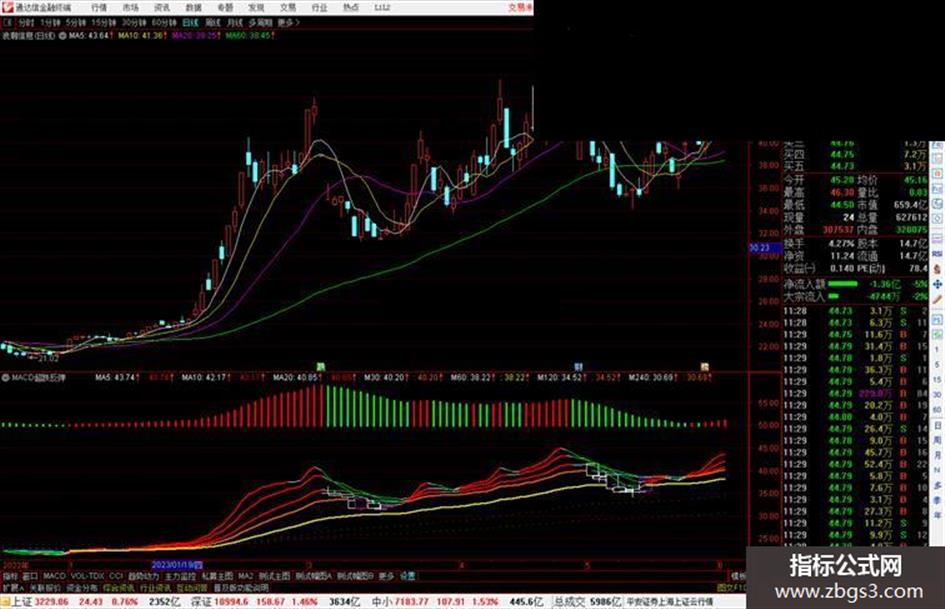Click the green marker icon on the chart divider

tap(322, 366)
